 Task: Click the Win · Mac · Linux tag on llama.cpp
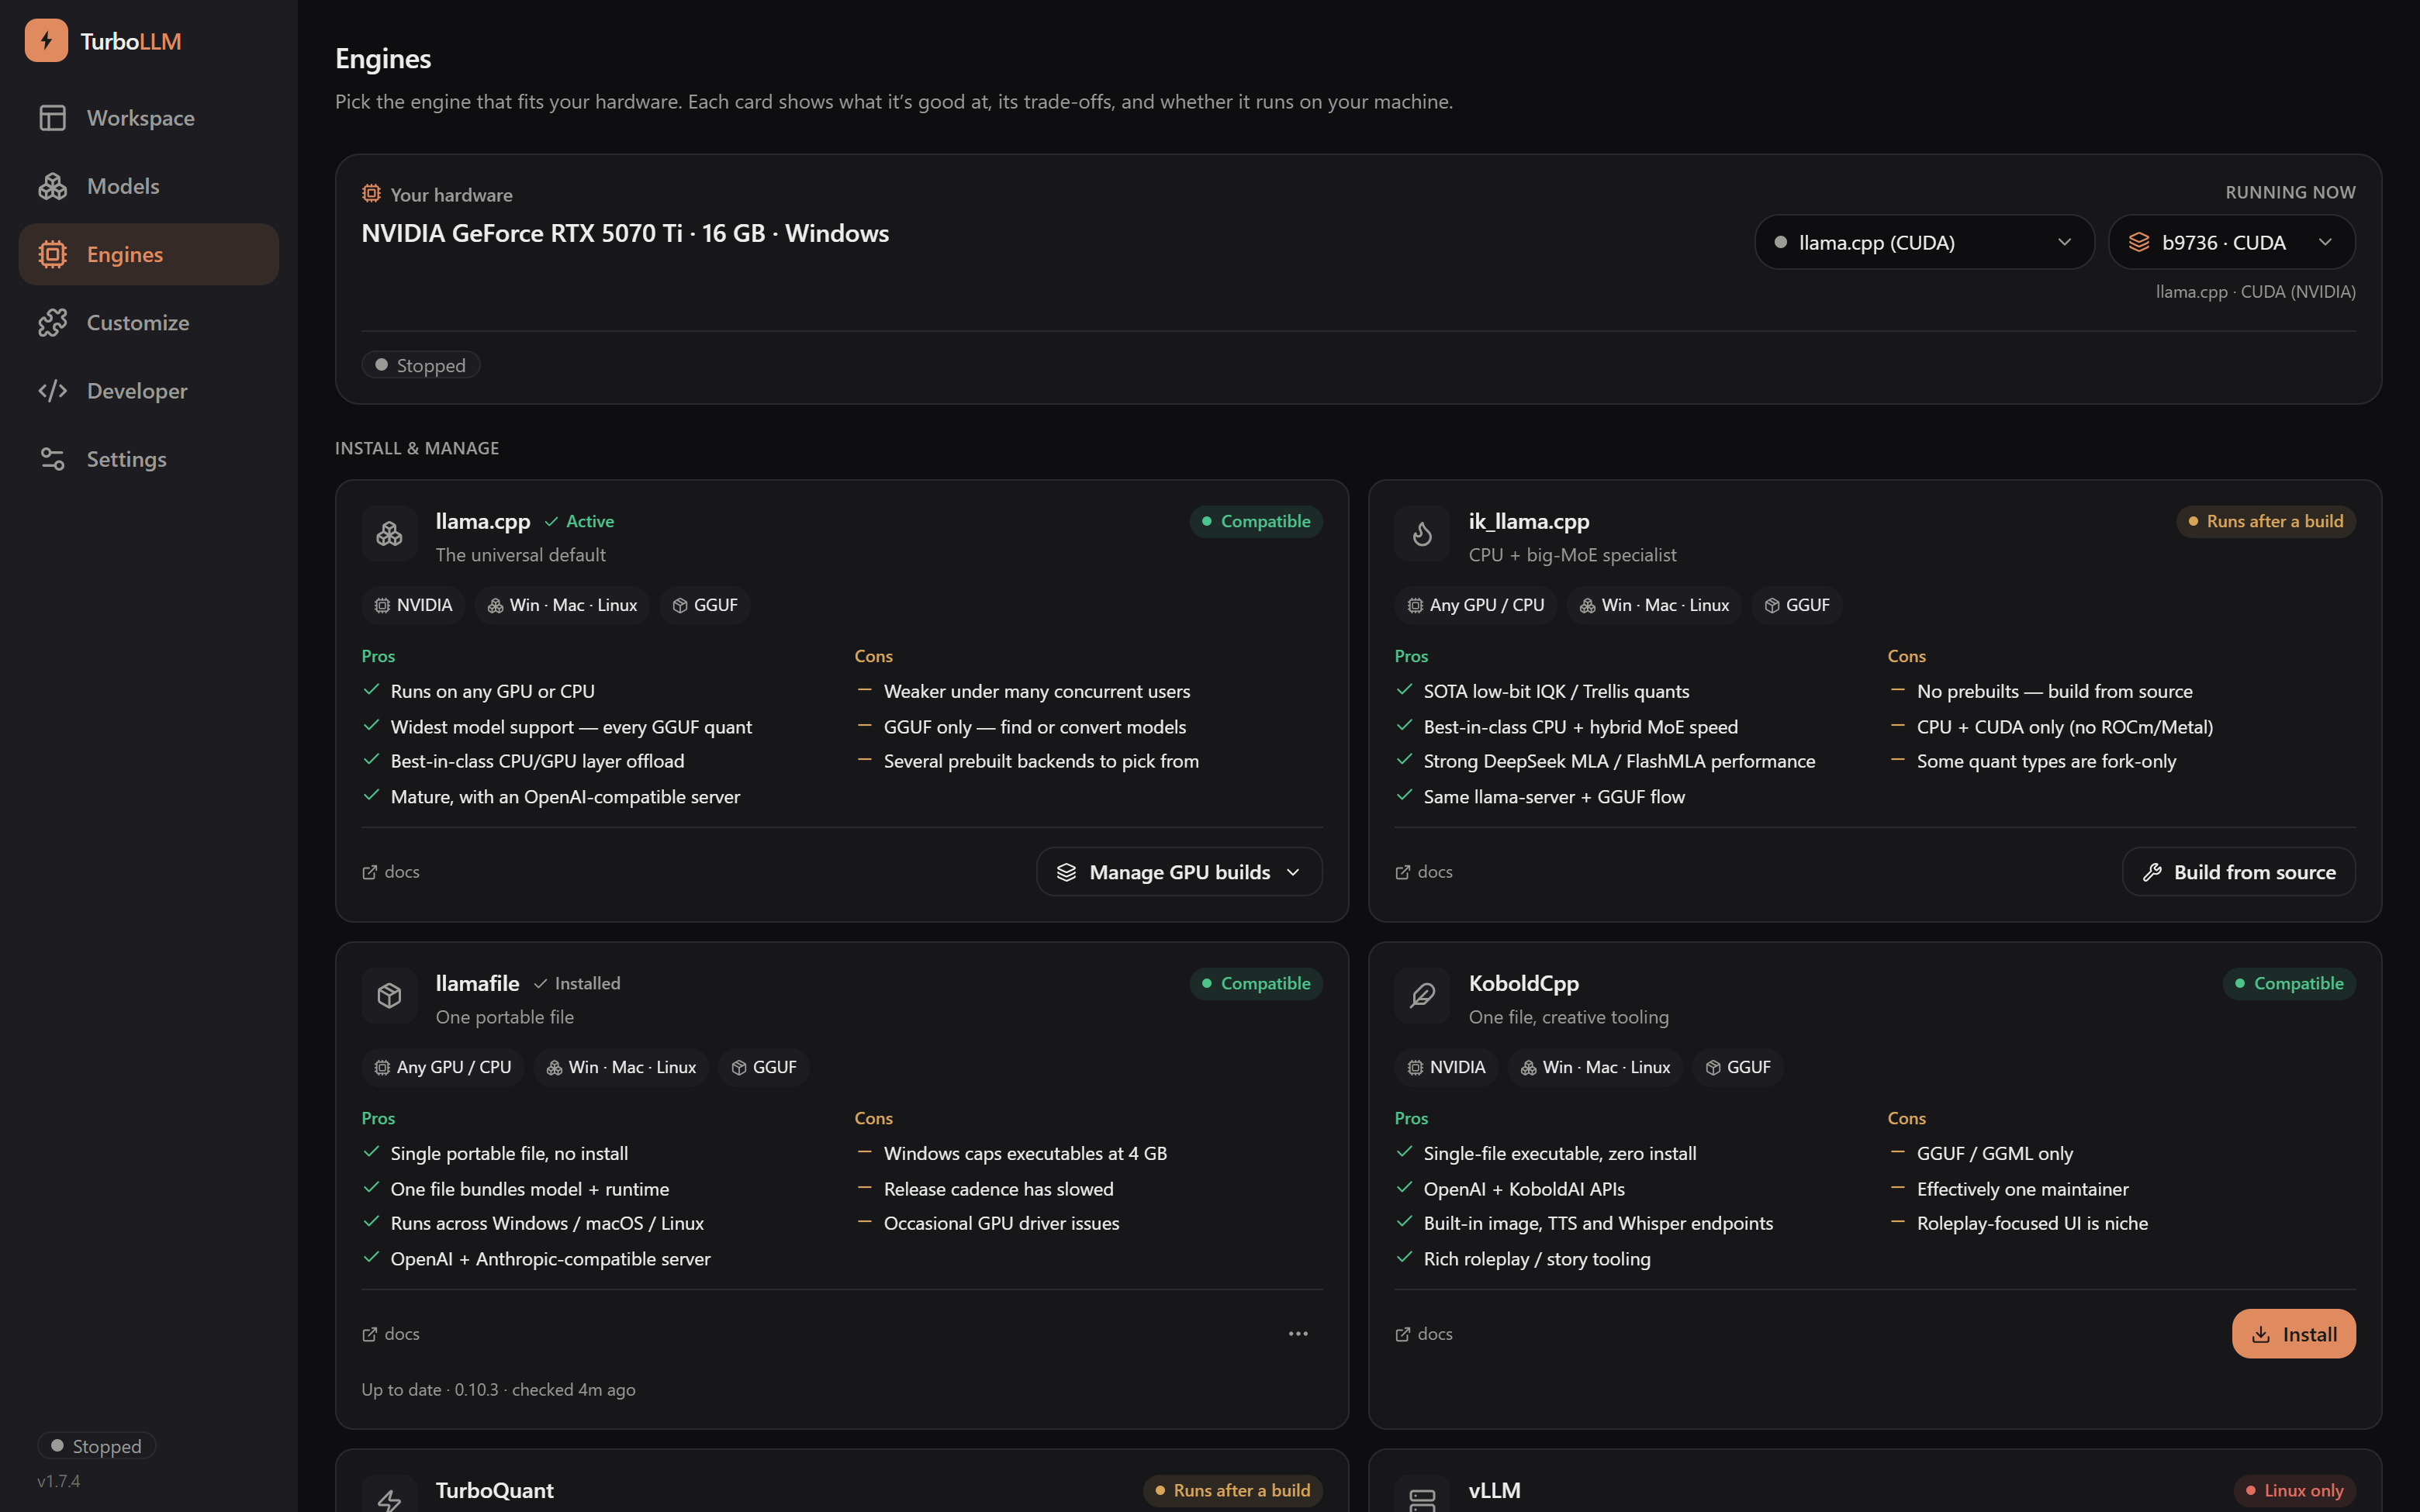562,605
